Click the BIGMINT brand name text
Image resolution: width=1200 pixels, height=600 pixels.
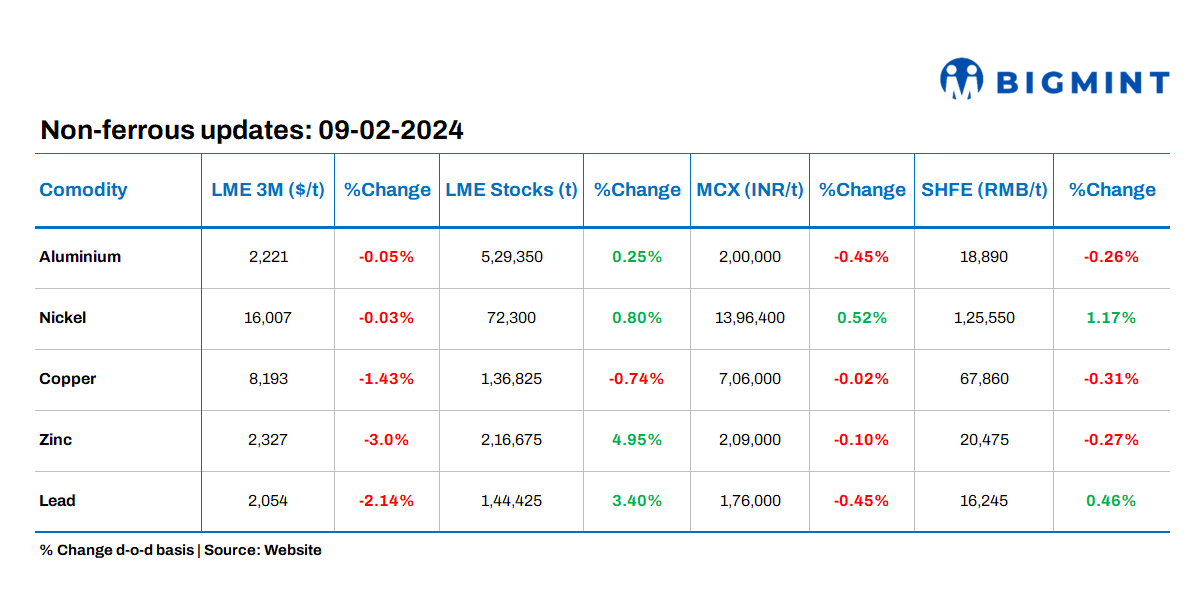click(x=1082, y=82)
